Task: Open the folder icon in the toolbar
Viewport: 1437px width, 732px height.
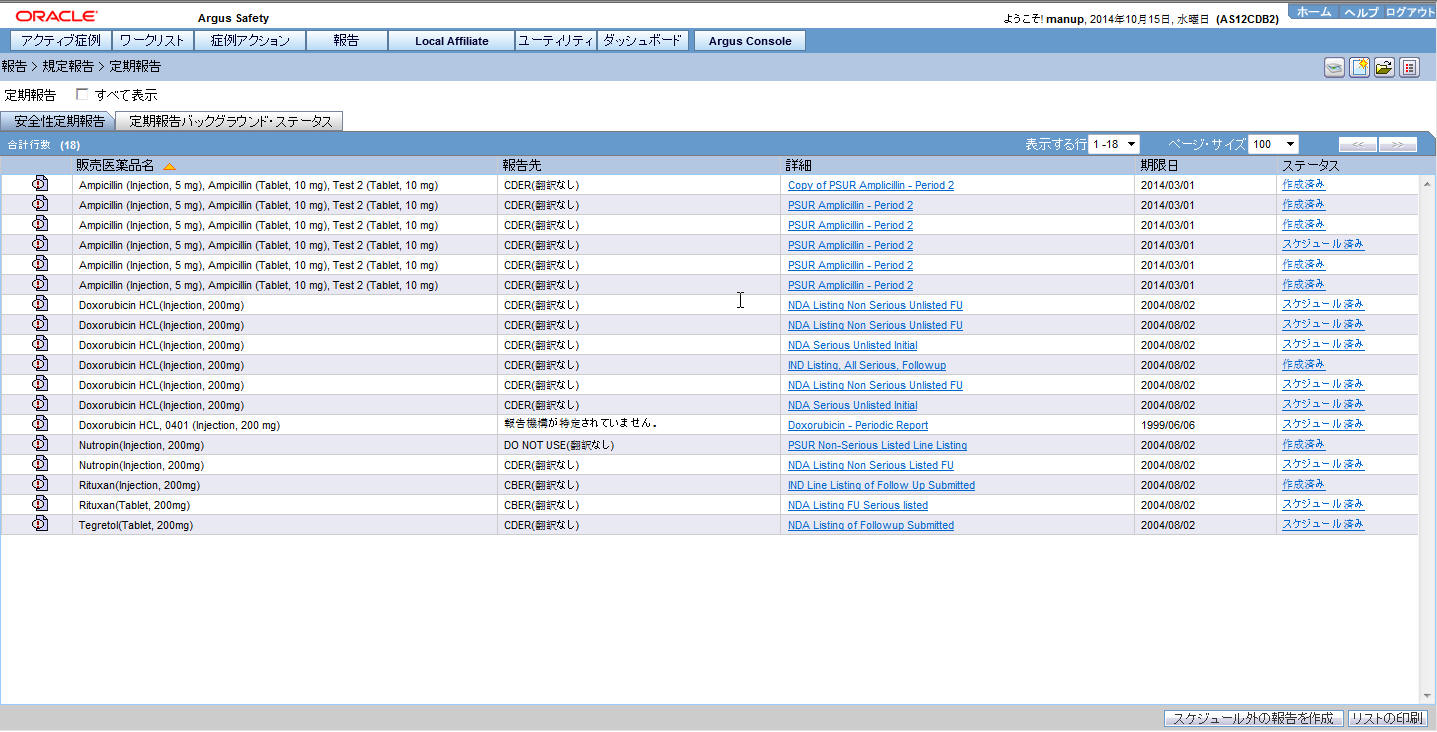Action: [x=1384, y=67]
